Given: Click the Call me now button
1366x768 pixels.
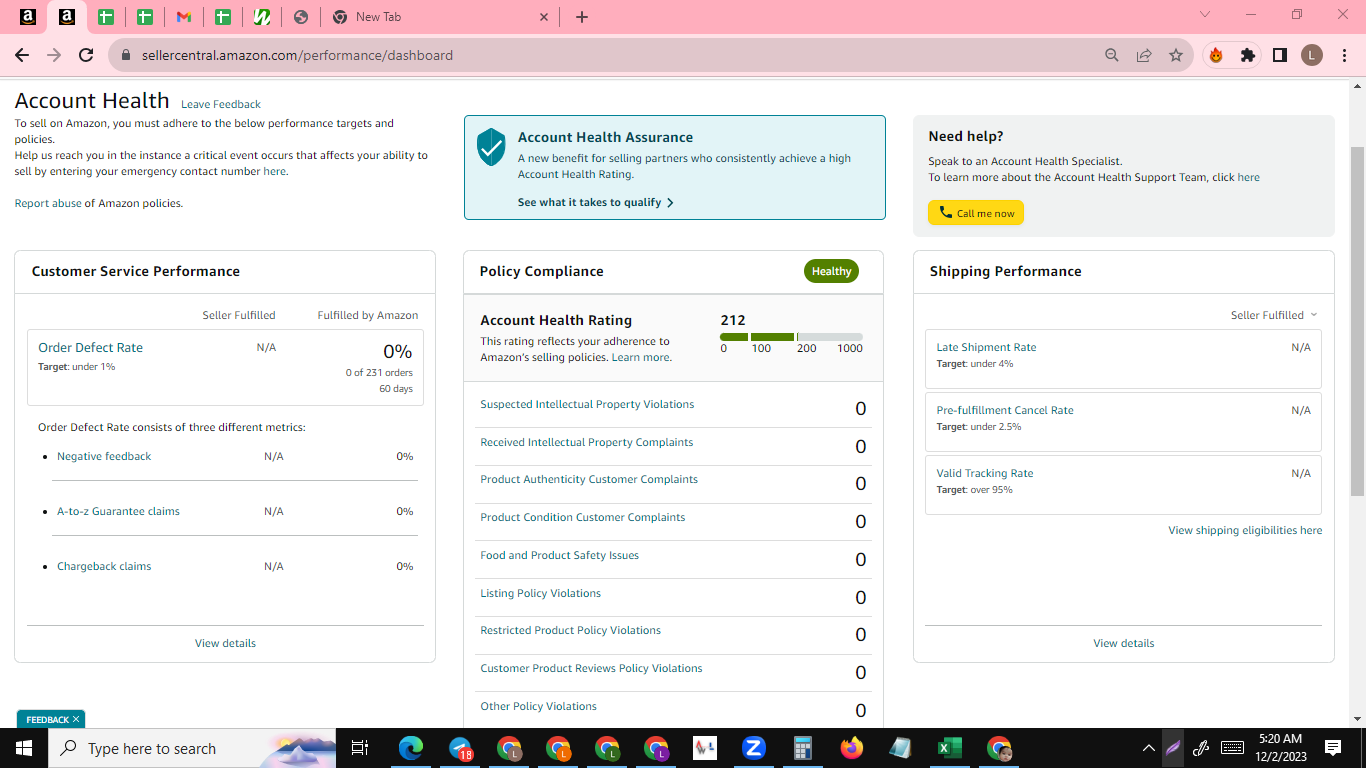Looking at the screenshot, I should (x=976, y=213).
